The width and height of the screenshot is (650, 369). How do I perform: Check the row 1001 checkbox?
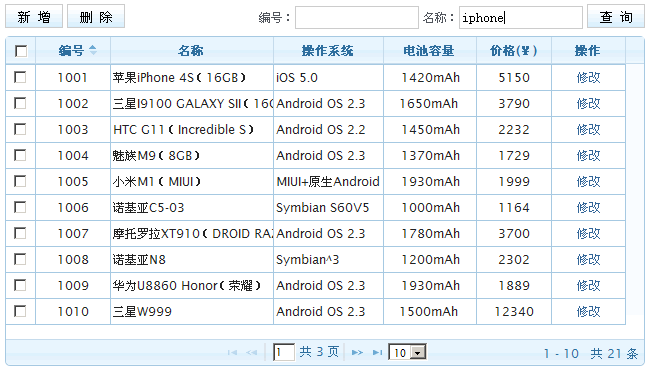coord(20,77)
